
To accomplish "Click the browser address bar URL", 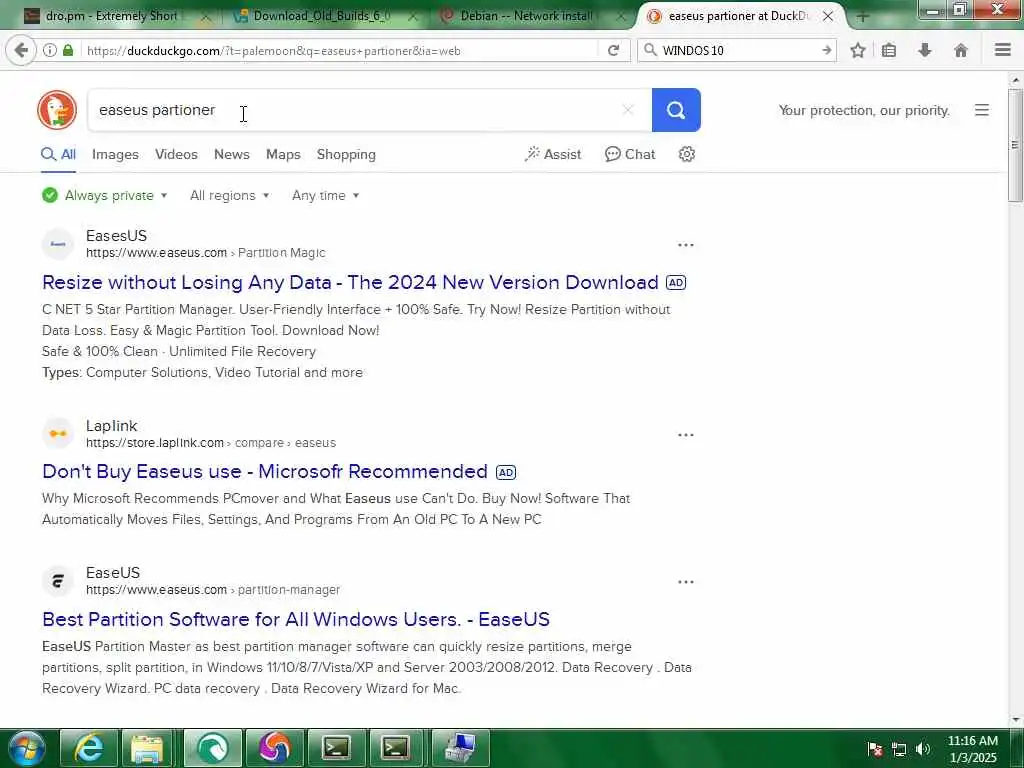I will pos(340,50).
